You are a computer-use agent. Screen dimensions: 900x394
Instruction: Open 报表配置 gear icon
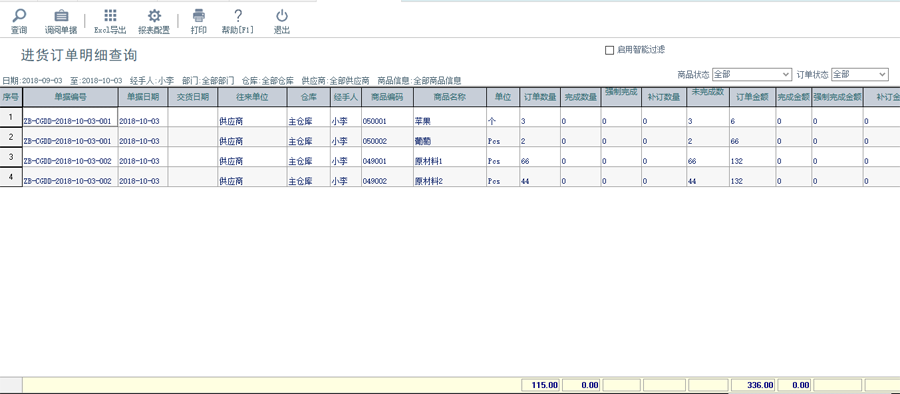click(154, 16)
